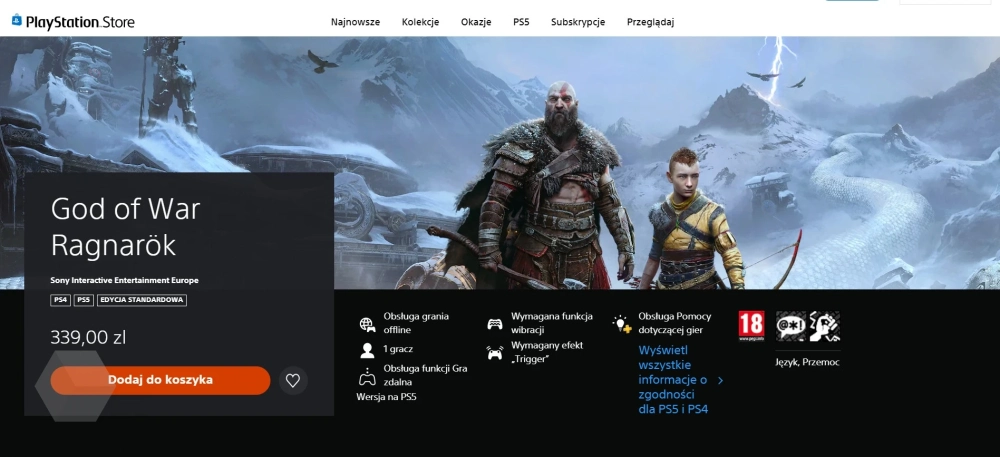Click the offline play globe icon
1000x457 pixels.
point(367,324)
